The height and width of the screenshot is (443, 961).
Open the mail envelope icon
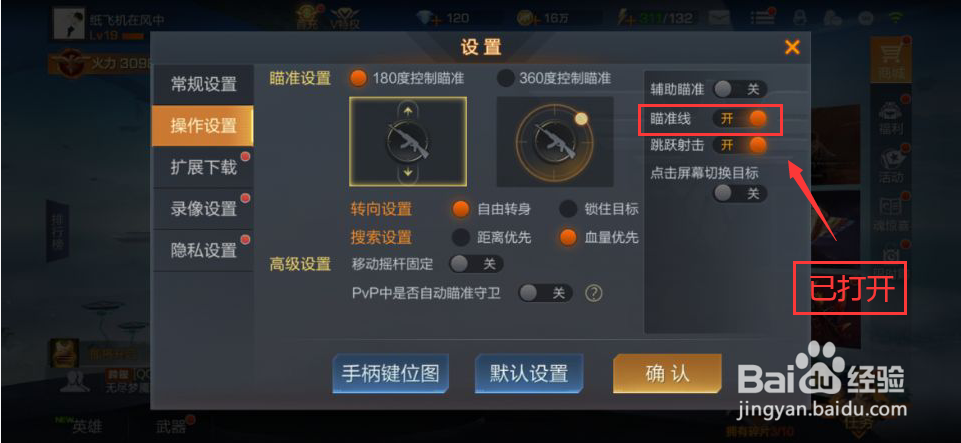(718, 18)
